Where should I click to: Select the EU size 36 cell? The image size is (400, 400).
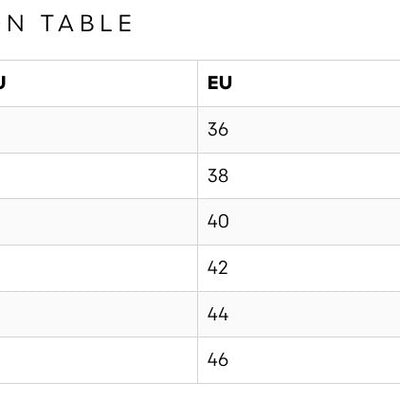[x=299, y=130]
